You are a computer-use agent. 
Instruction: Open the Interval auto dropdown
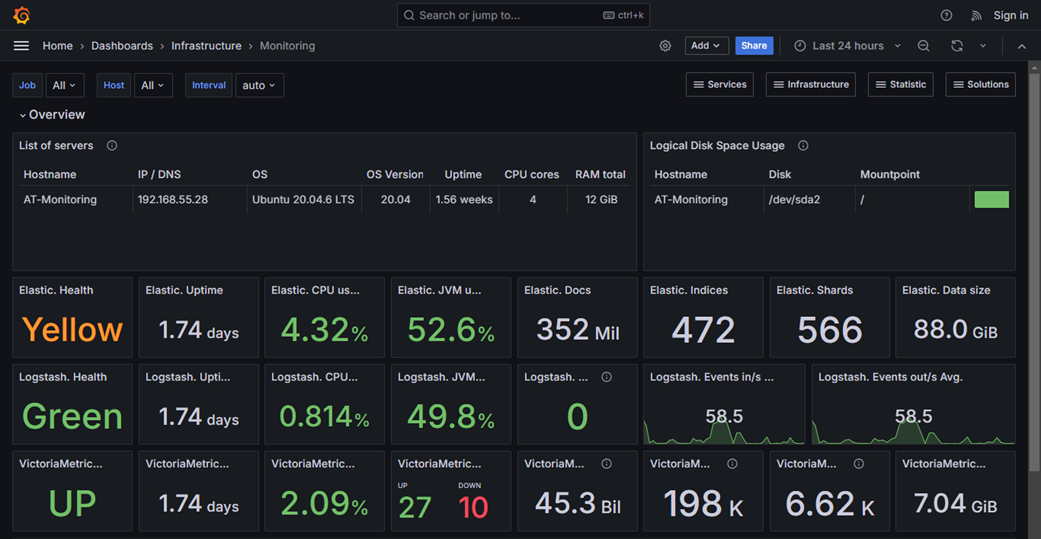click(x=260, y=85)
